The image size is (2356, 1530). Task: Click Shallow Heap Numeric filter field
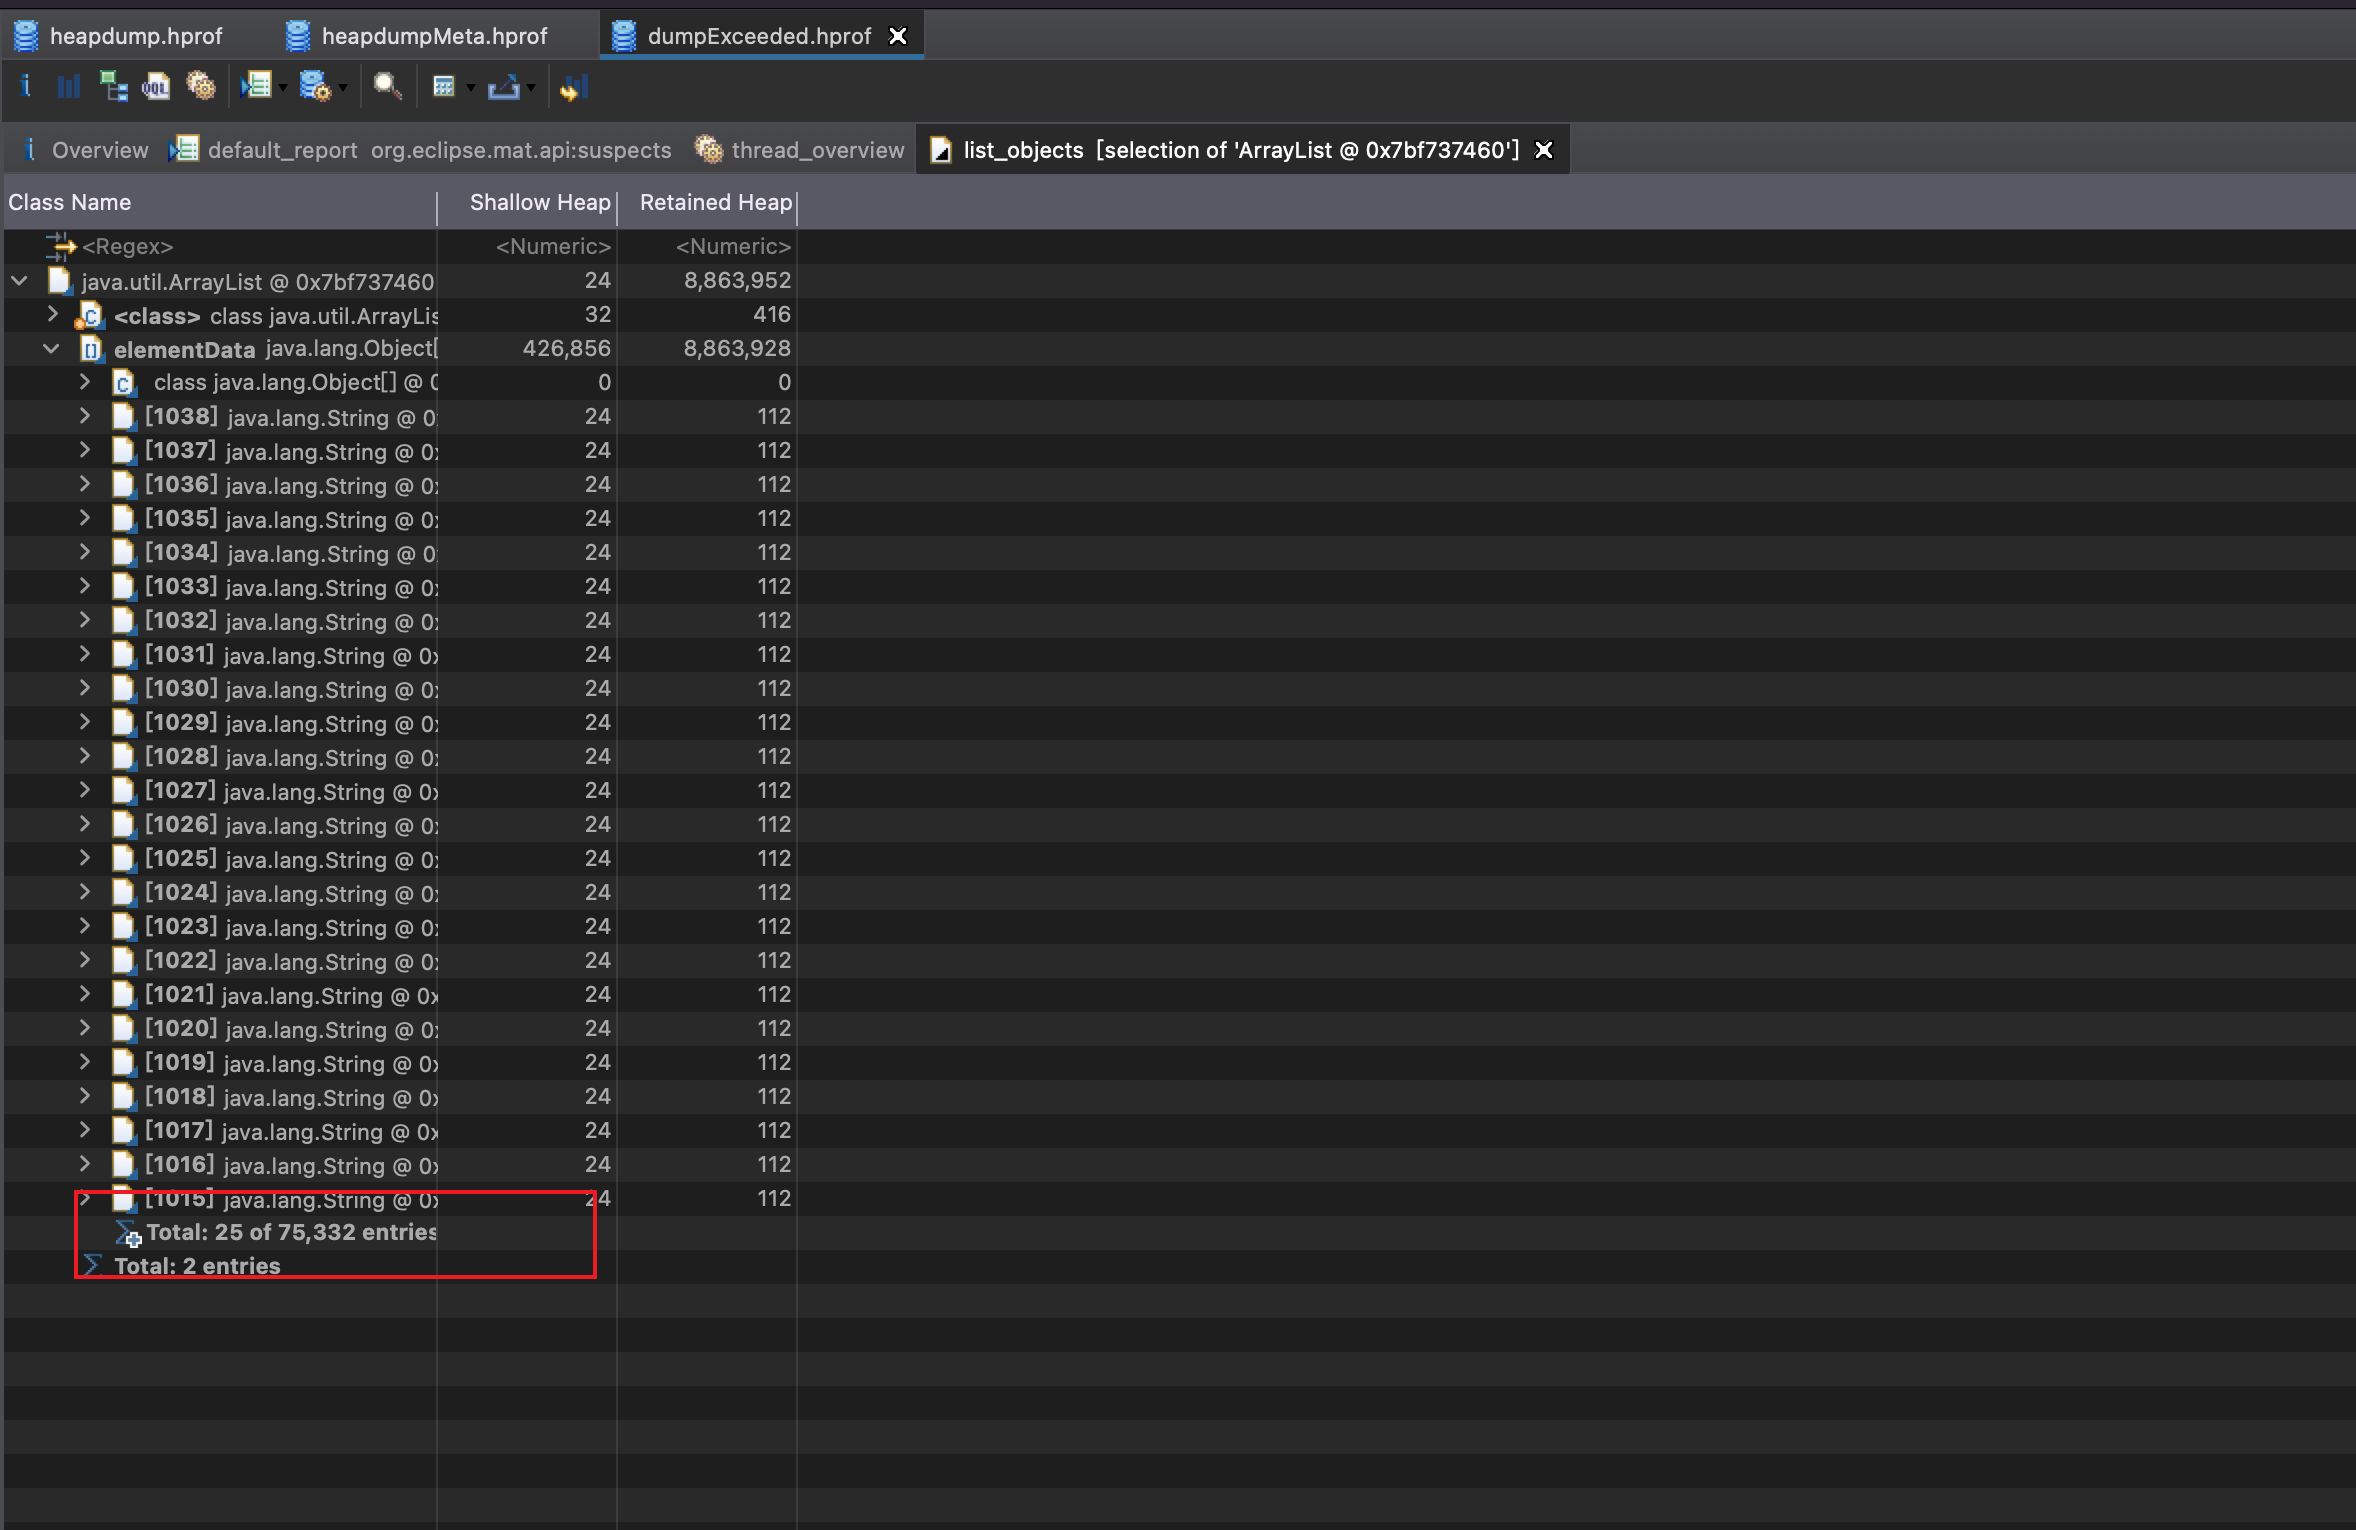tap(553, 247)
